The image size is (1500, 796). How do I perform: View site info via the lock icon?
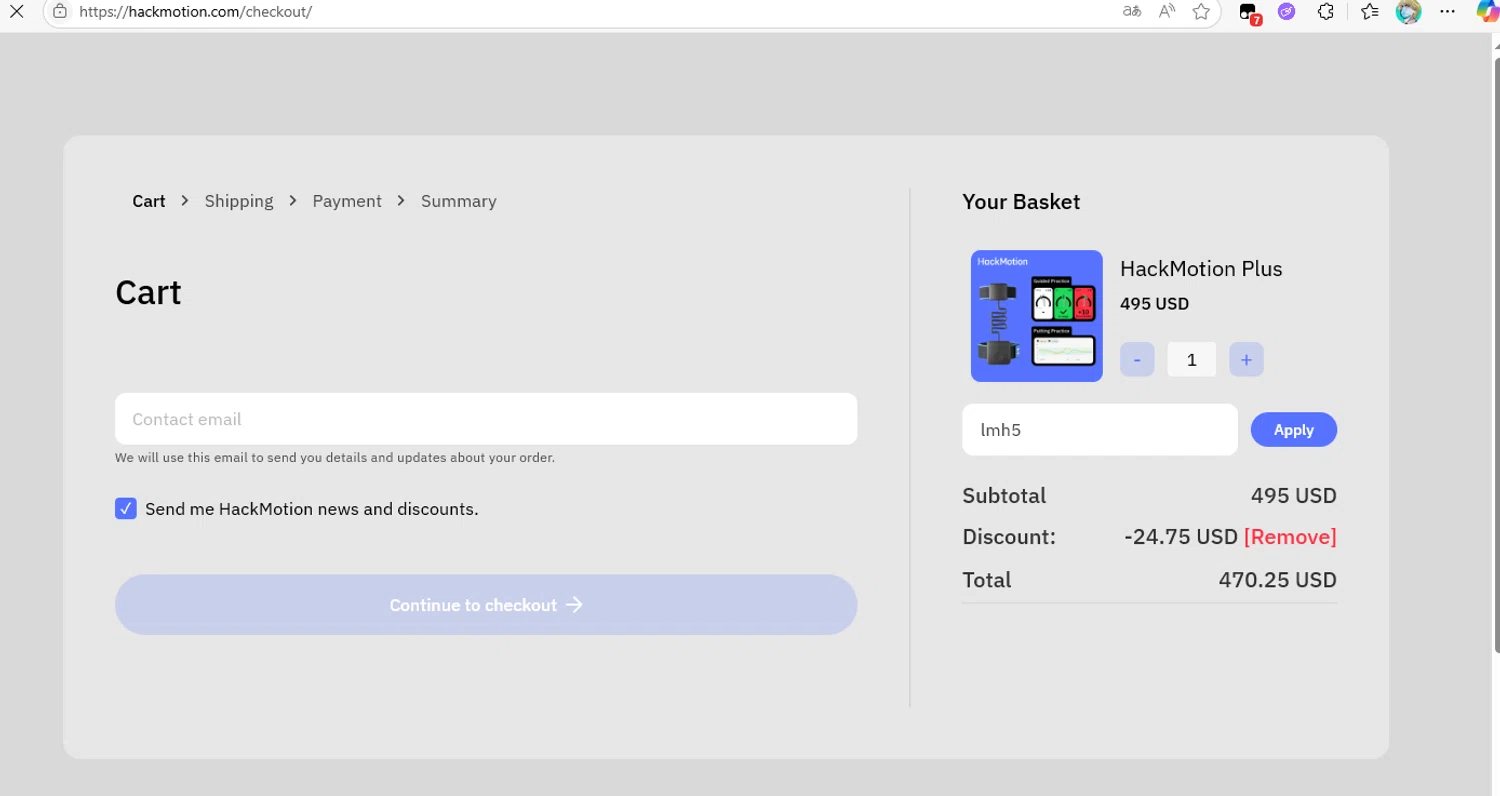60,12
